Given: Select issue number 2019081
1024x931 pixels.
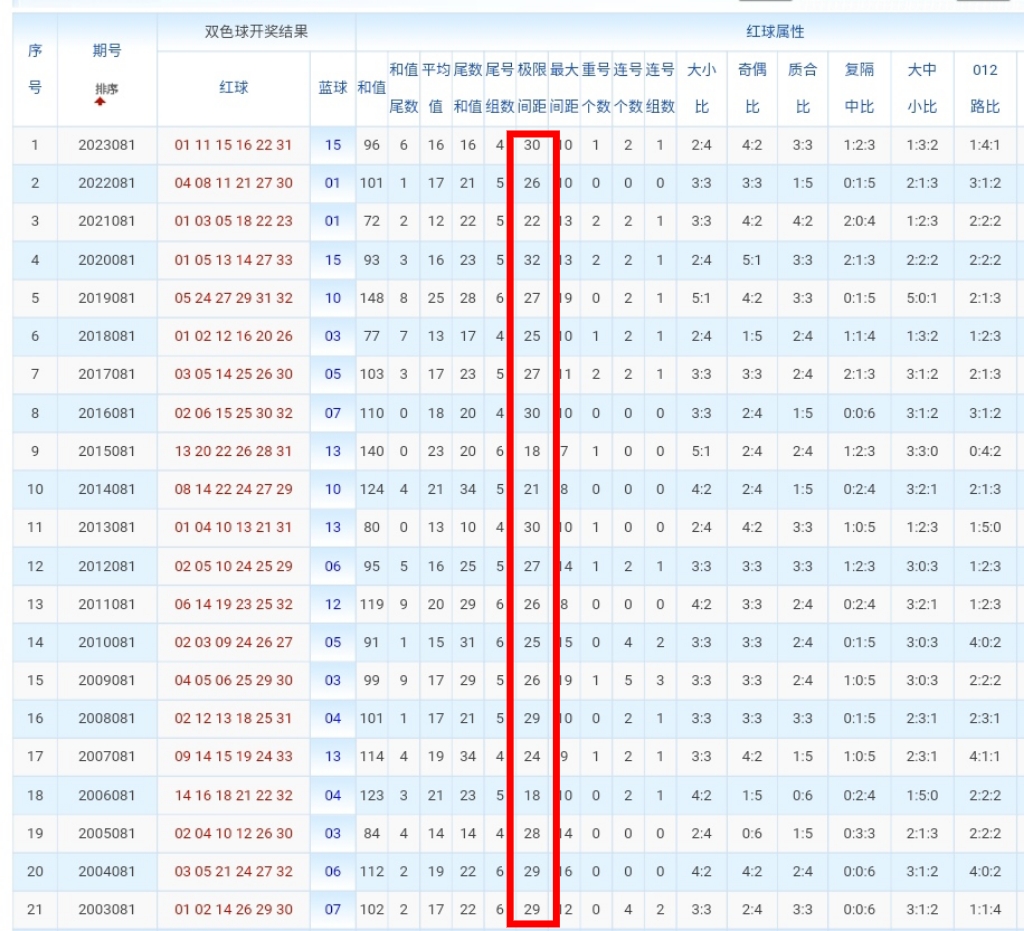Looking at the screenshot, I should point(106,298).
